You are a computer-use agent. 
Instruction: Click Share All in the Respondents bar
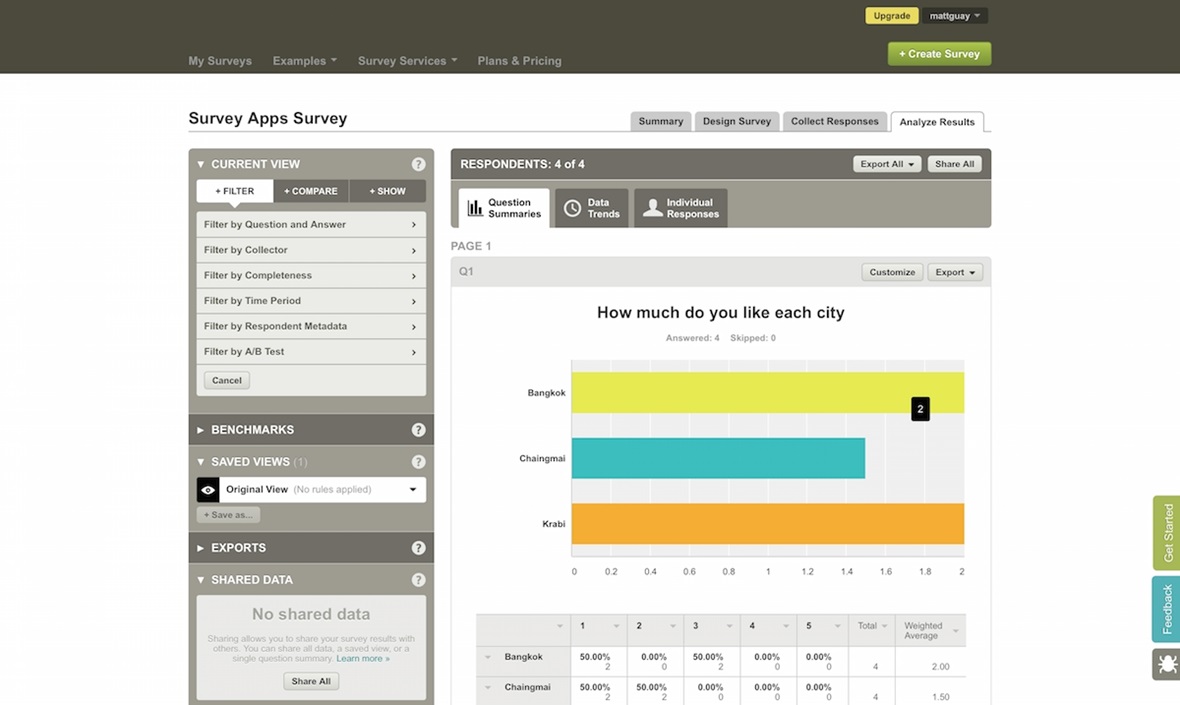pos(954,164)
